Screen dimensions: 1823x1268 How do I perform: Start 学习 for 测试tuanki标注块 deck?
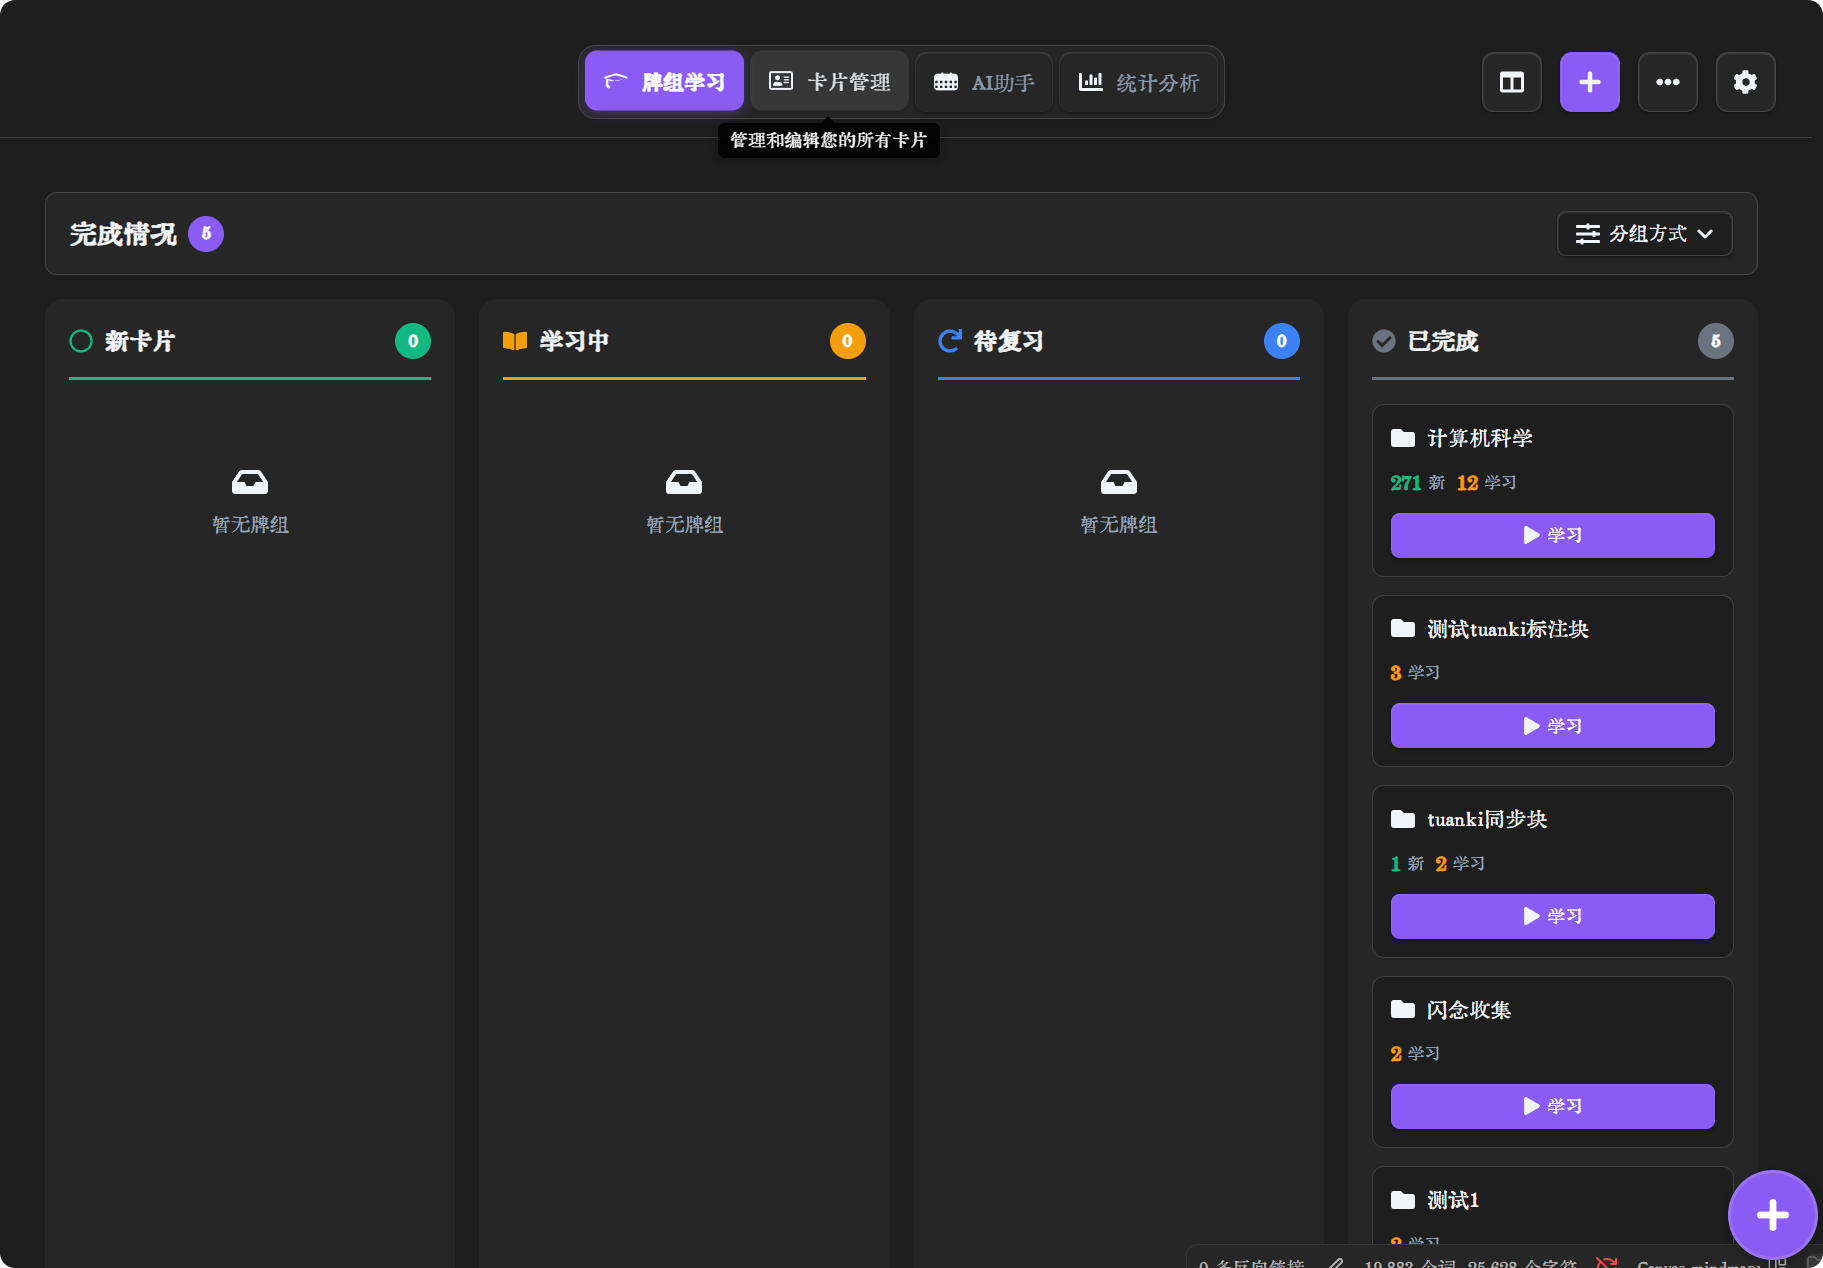tap(1552, 726)
